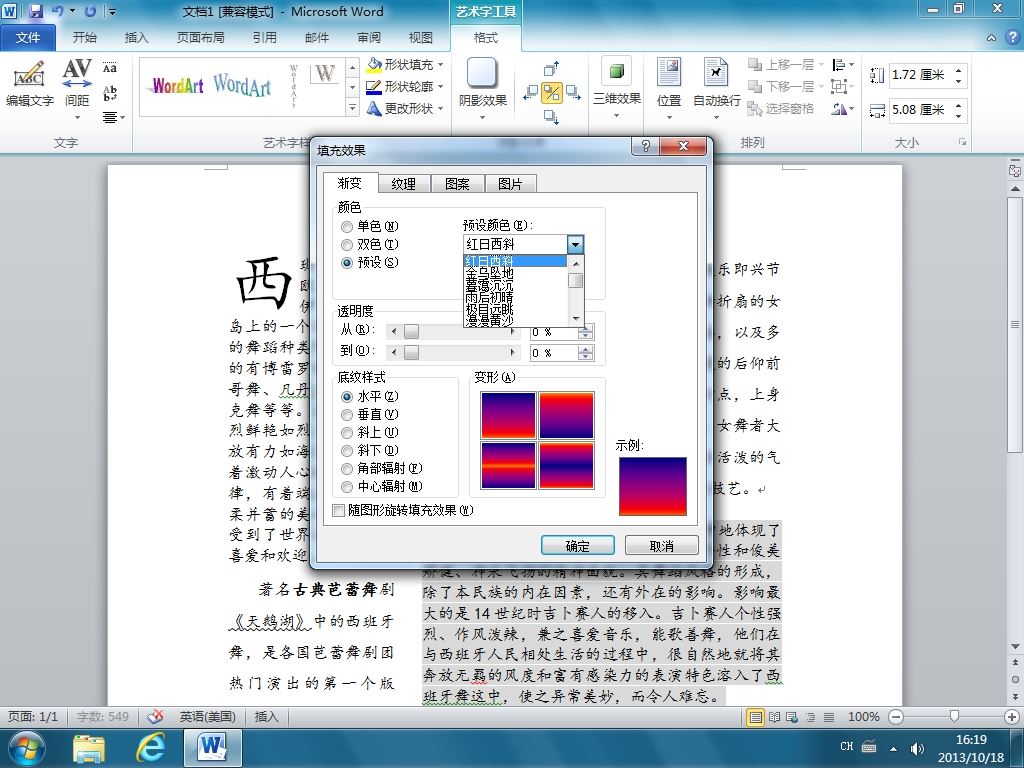Expand the WordArt styles gallery More arrow

[x=353, y=108]
